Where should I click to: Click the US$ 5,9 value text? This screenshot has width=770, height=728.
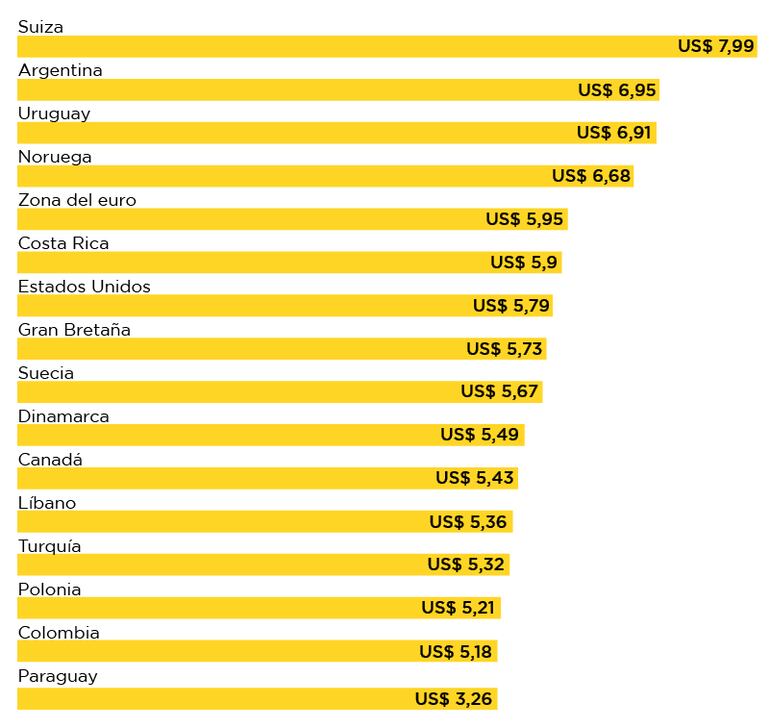(x=524, y=262)
